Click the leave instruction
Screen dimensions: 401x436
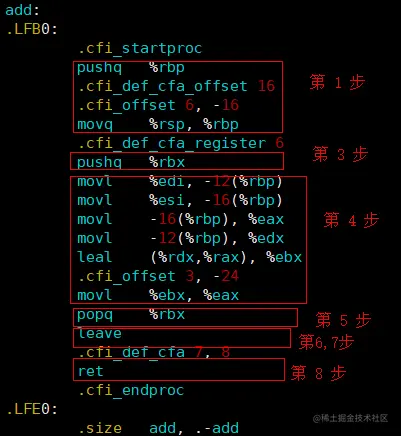[x=100, y=333]
